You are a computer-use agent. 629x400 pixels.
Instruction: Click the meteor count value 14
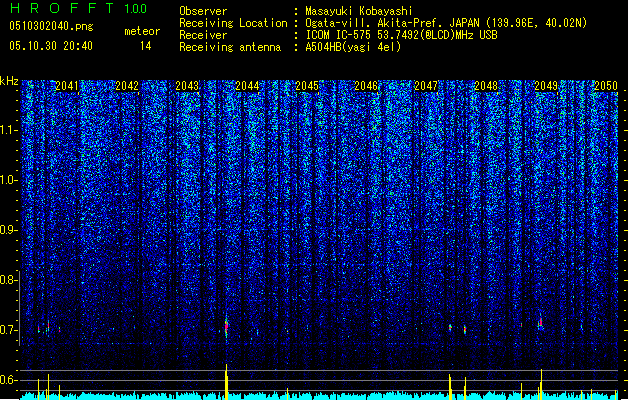point(146,46)
